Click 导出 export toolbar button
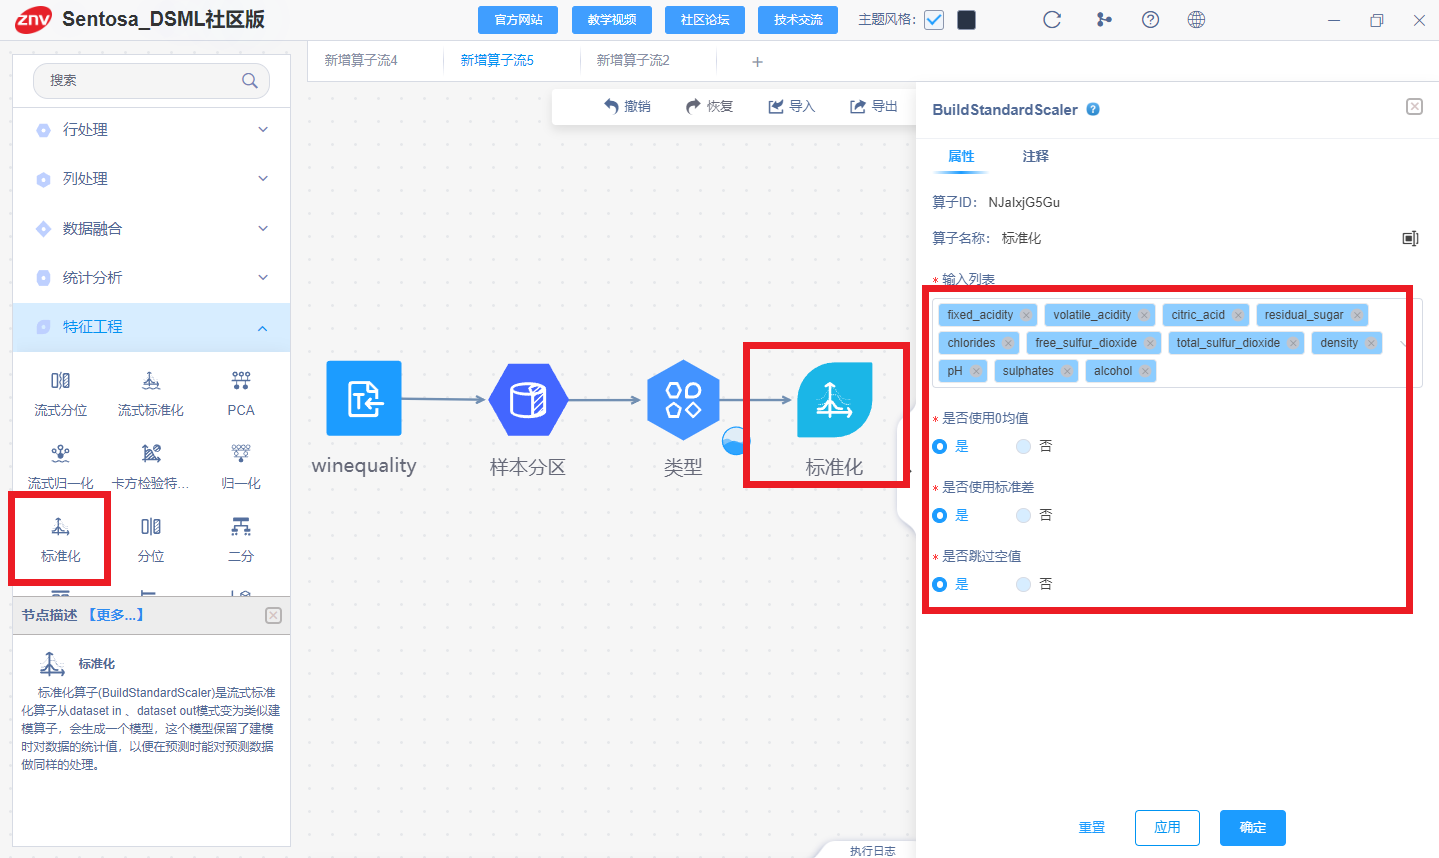 [x=873, y=106]
